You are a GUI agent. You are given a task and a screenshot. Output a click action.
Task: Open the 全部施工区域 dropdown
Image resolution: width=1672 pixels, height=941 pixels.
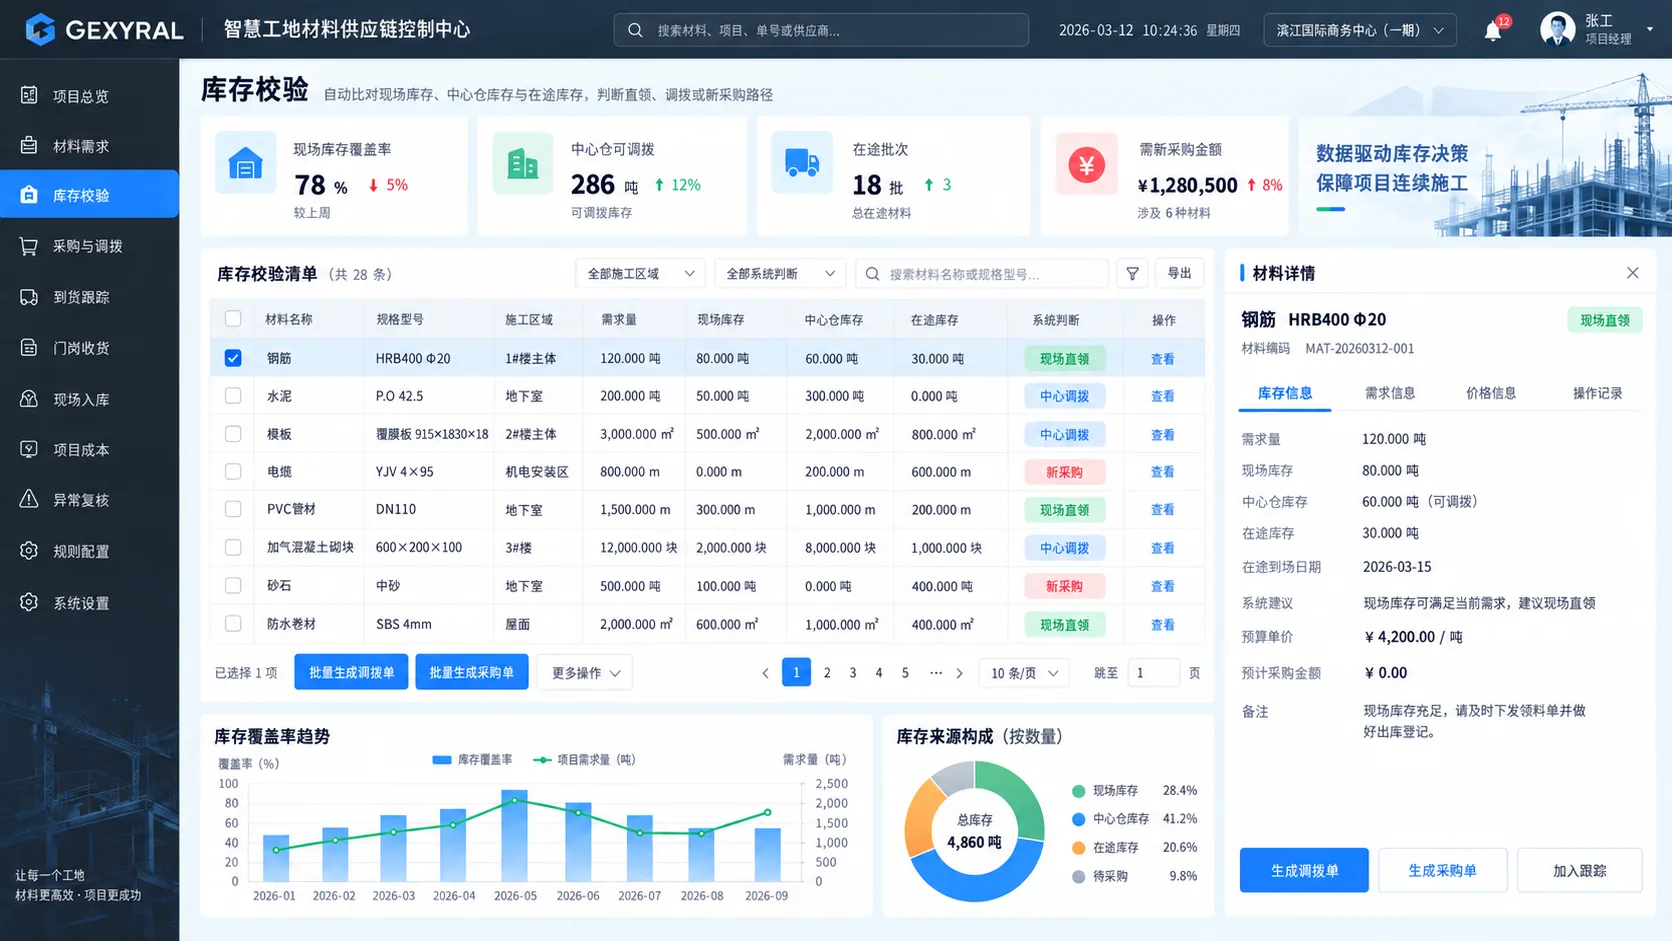640,273
